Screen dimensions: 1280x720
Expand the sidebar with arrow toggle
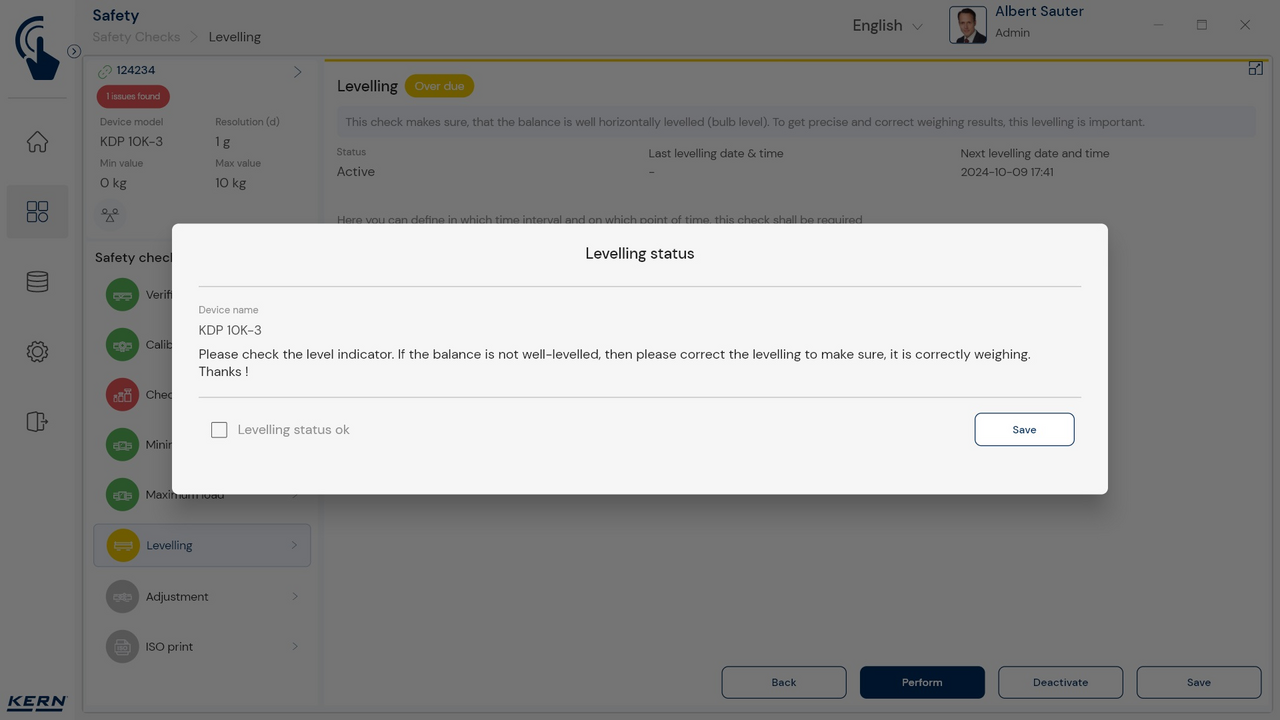point(74,51)
